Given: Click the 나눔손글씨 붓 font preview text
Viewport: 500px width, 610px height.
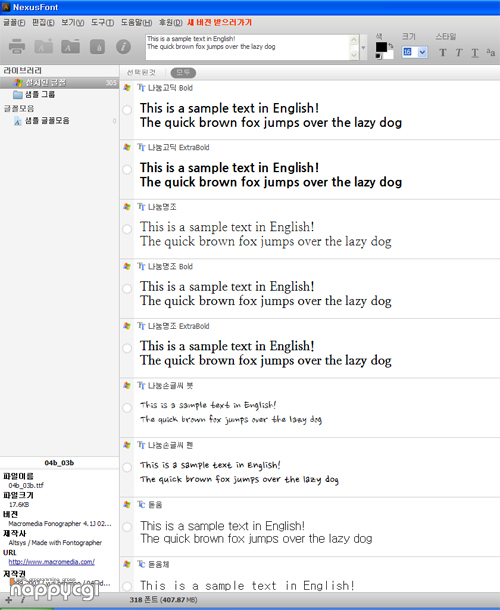Looking at the screenshot, I should (x=231, y=412).
